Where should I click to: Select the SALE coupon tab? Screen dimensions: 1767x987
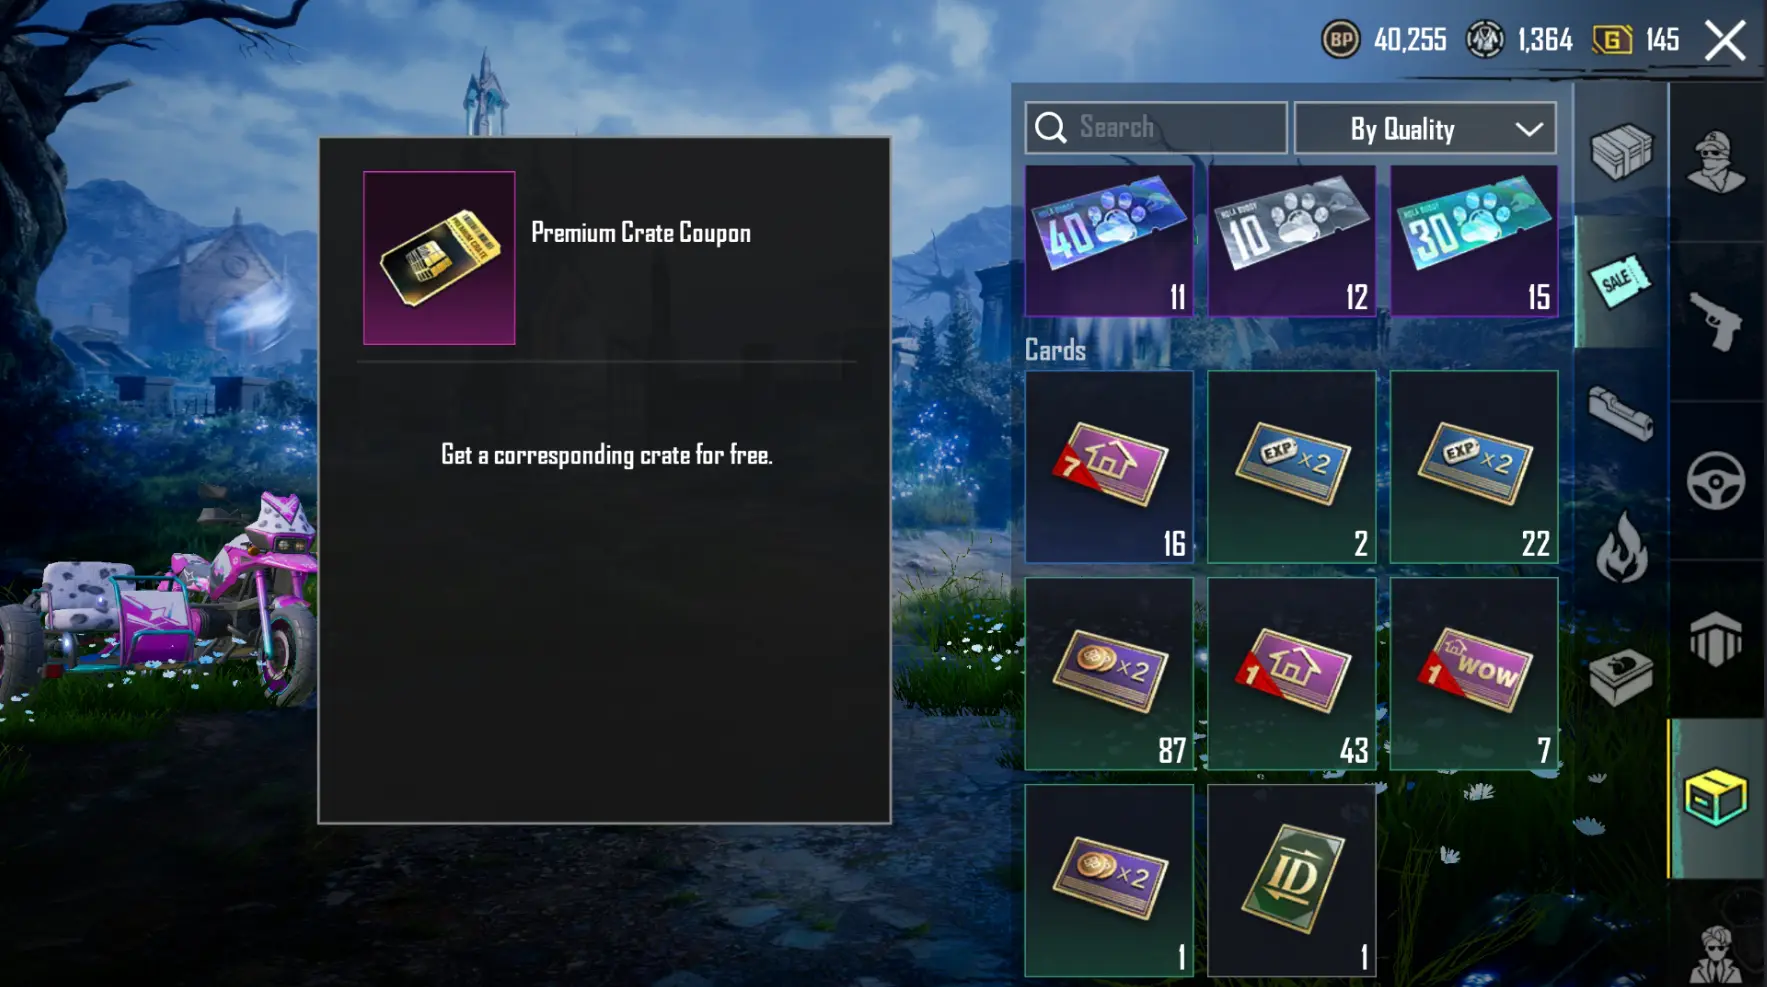(x=1620, y=281)
